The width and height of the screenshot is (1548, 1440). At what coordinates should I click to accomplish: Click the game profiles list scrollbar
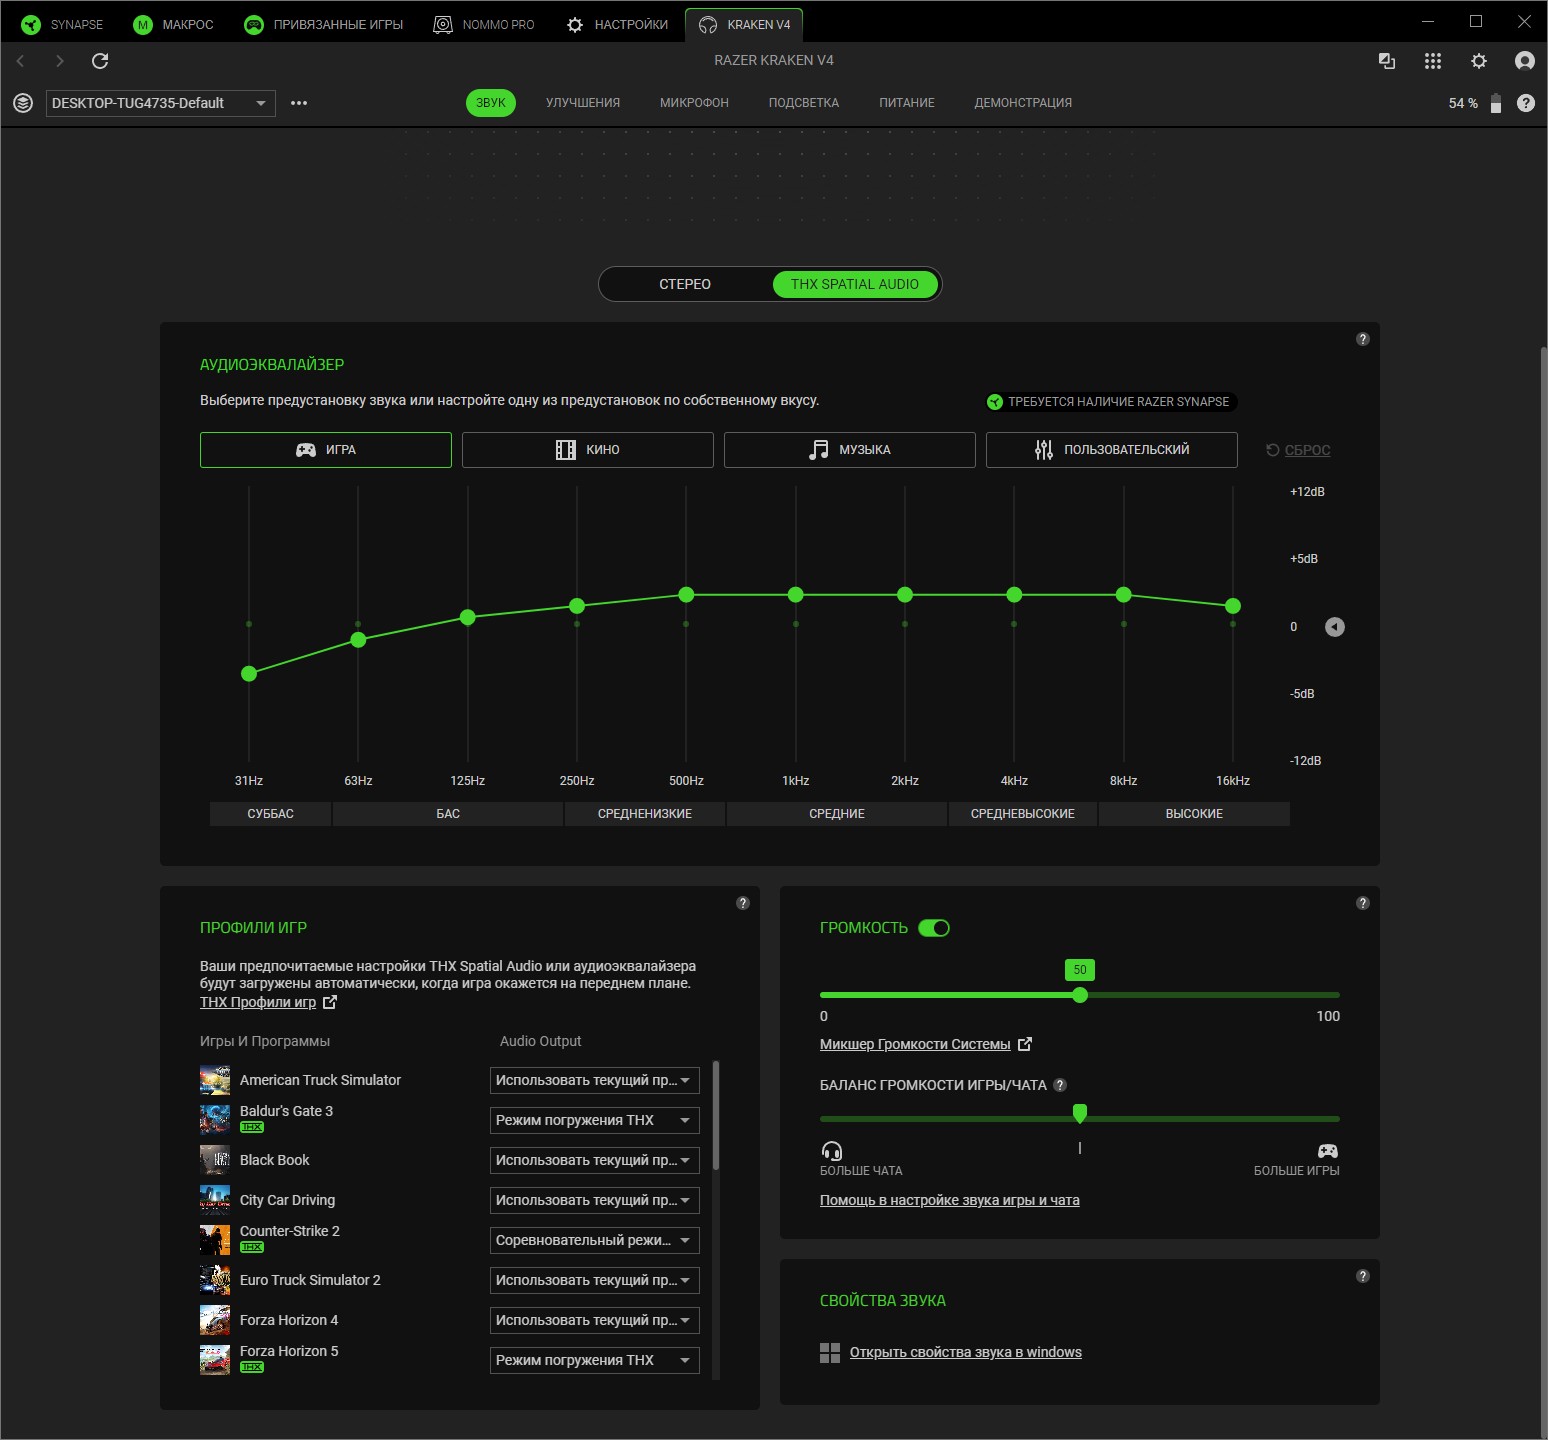pos(716,1116)
